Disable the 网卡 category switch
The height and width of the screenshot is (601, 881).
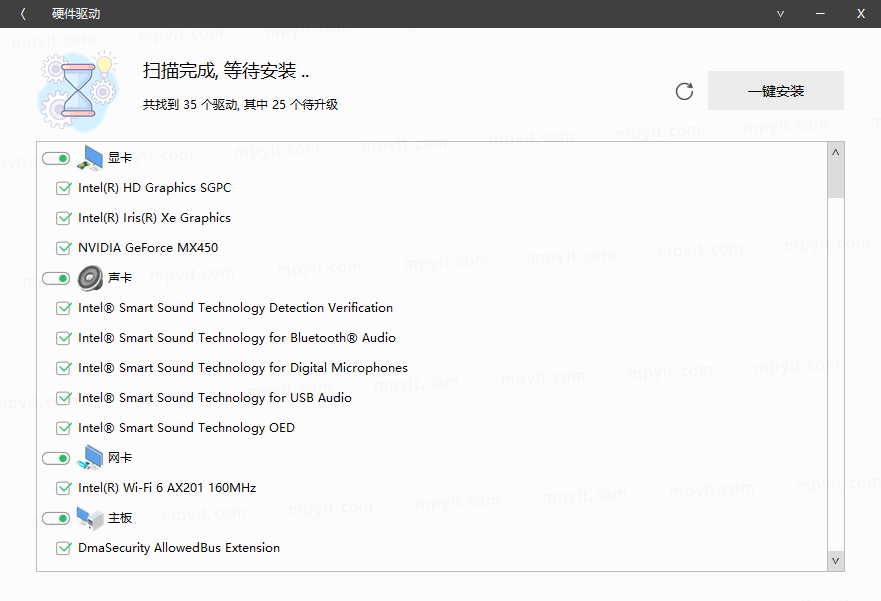[x=56, y=458]
